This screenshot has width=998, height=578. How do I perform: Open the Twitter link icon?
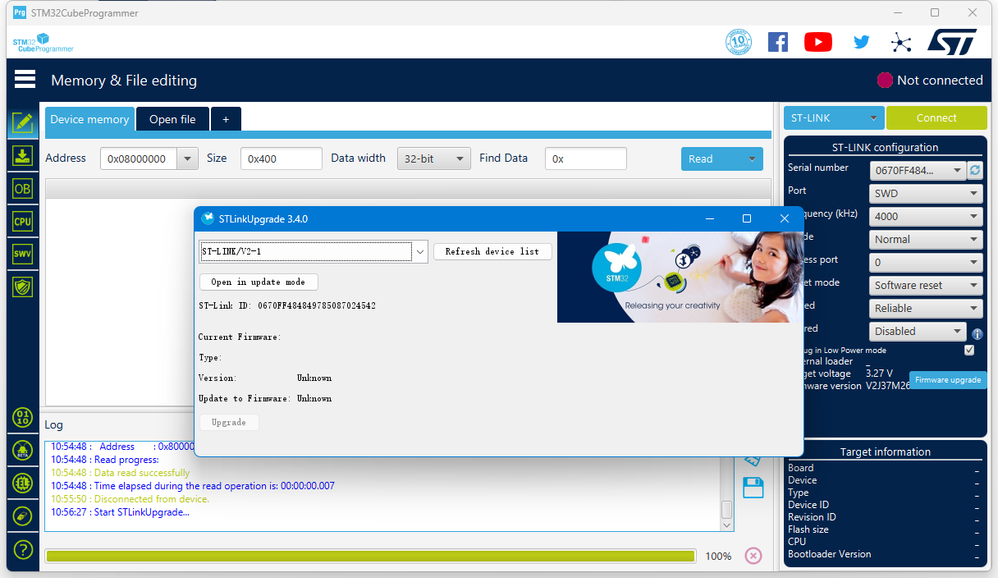coord(861,42)
